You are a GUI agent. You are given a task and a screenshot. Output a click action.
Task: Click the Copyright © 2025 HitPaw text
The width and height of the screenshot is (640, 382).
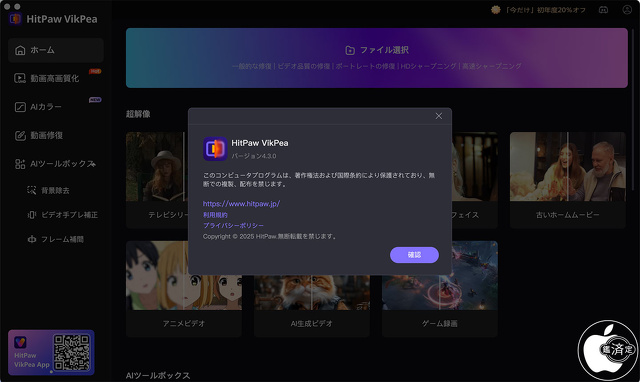[x=269, y=236]
